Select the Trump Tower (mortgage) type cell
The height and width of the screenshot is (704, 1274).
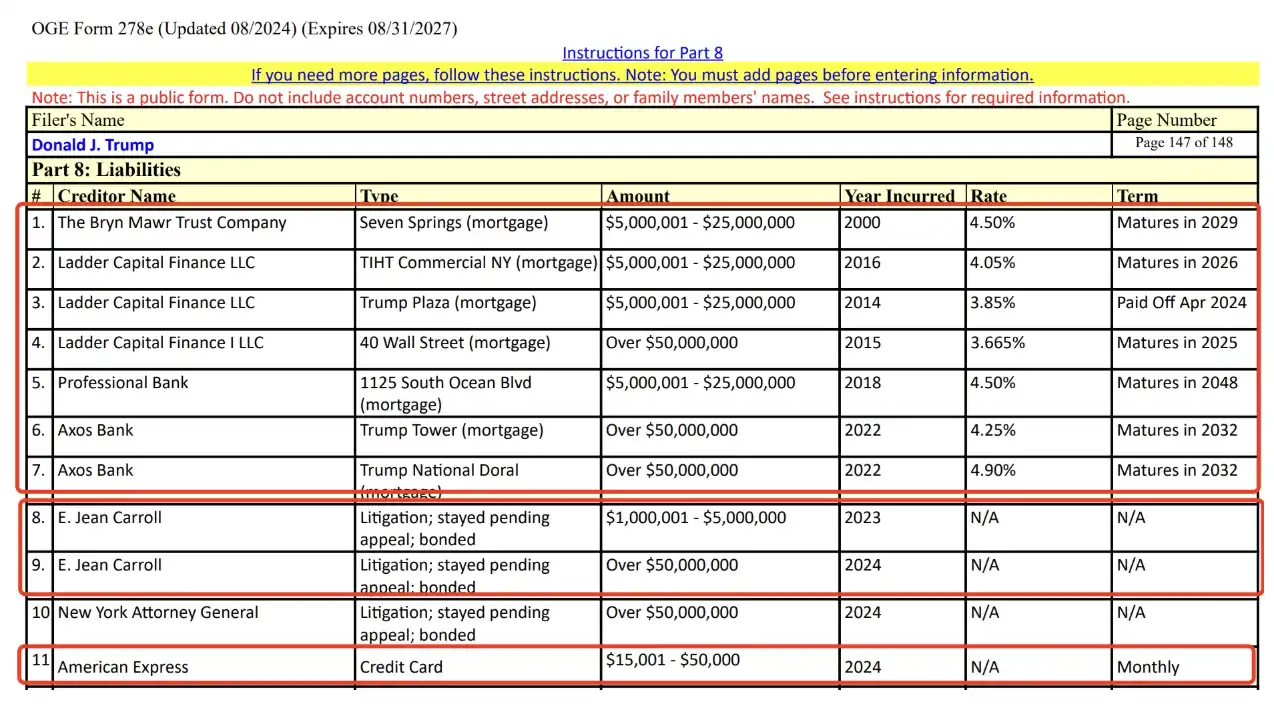point(452,431)
